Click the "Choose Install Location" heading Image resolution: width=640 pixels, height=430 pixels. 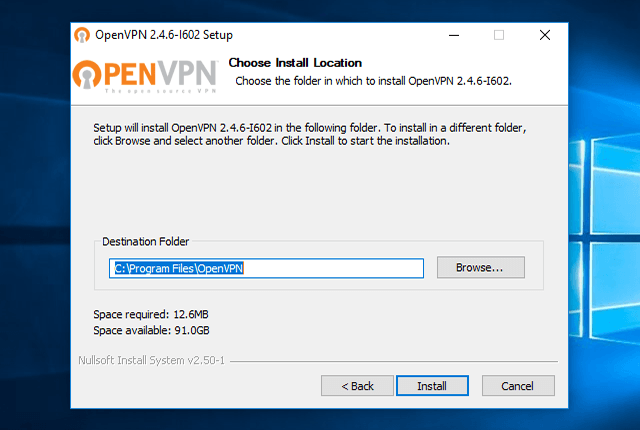coord(295,63)
